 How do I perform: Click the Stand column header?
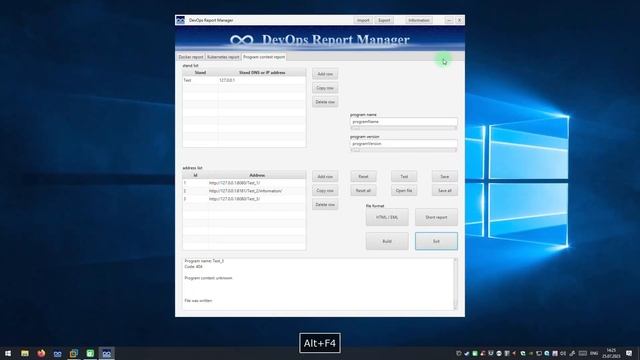[200, 72]
